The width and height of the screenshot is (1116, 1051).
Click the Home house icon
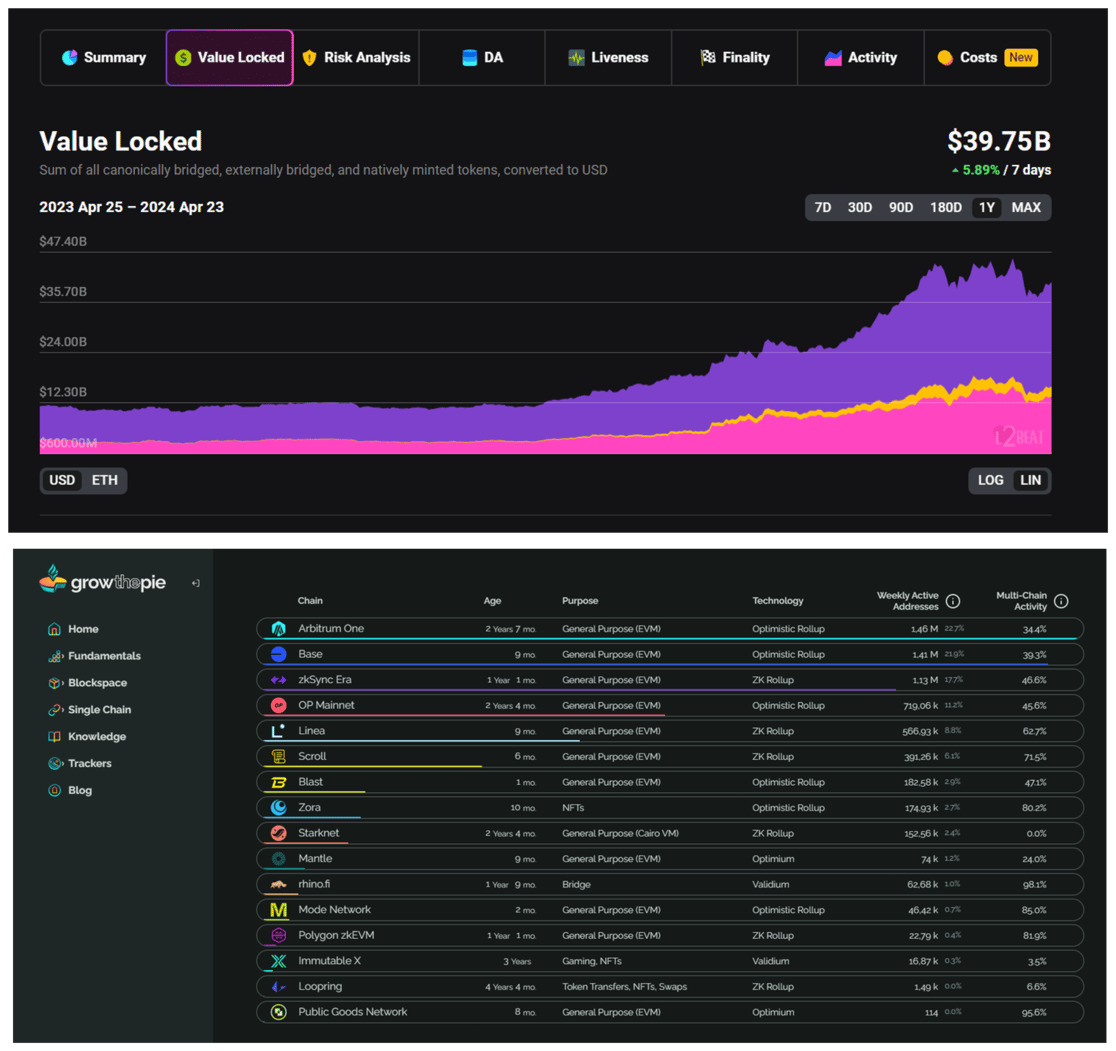54,629
